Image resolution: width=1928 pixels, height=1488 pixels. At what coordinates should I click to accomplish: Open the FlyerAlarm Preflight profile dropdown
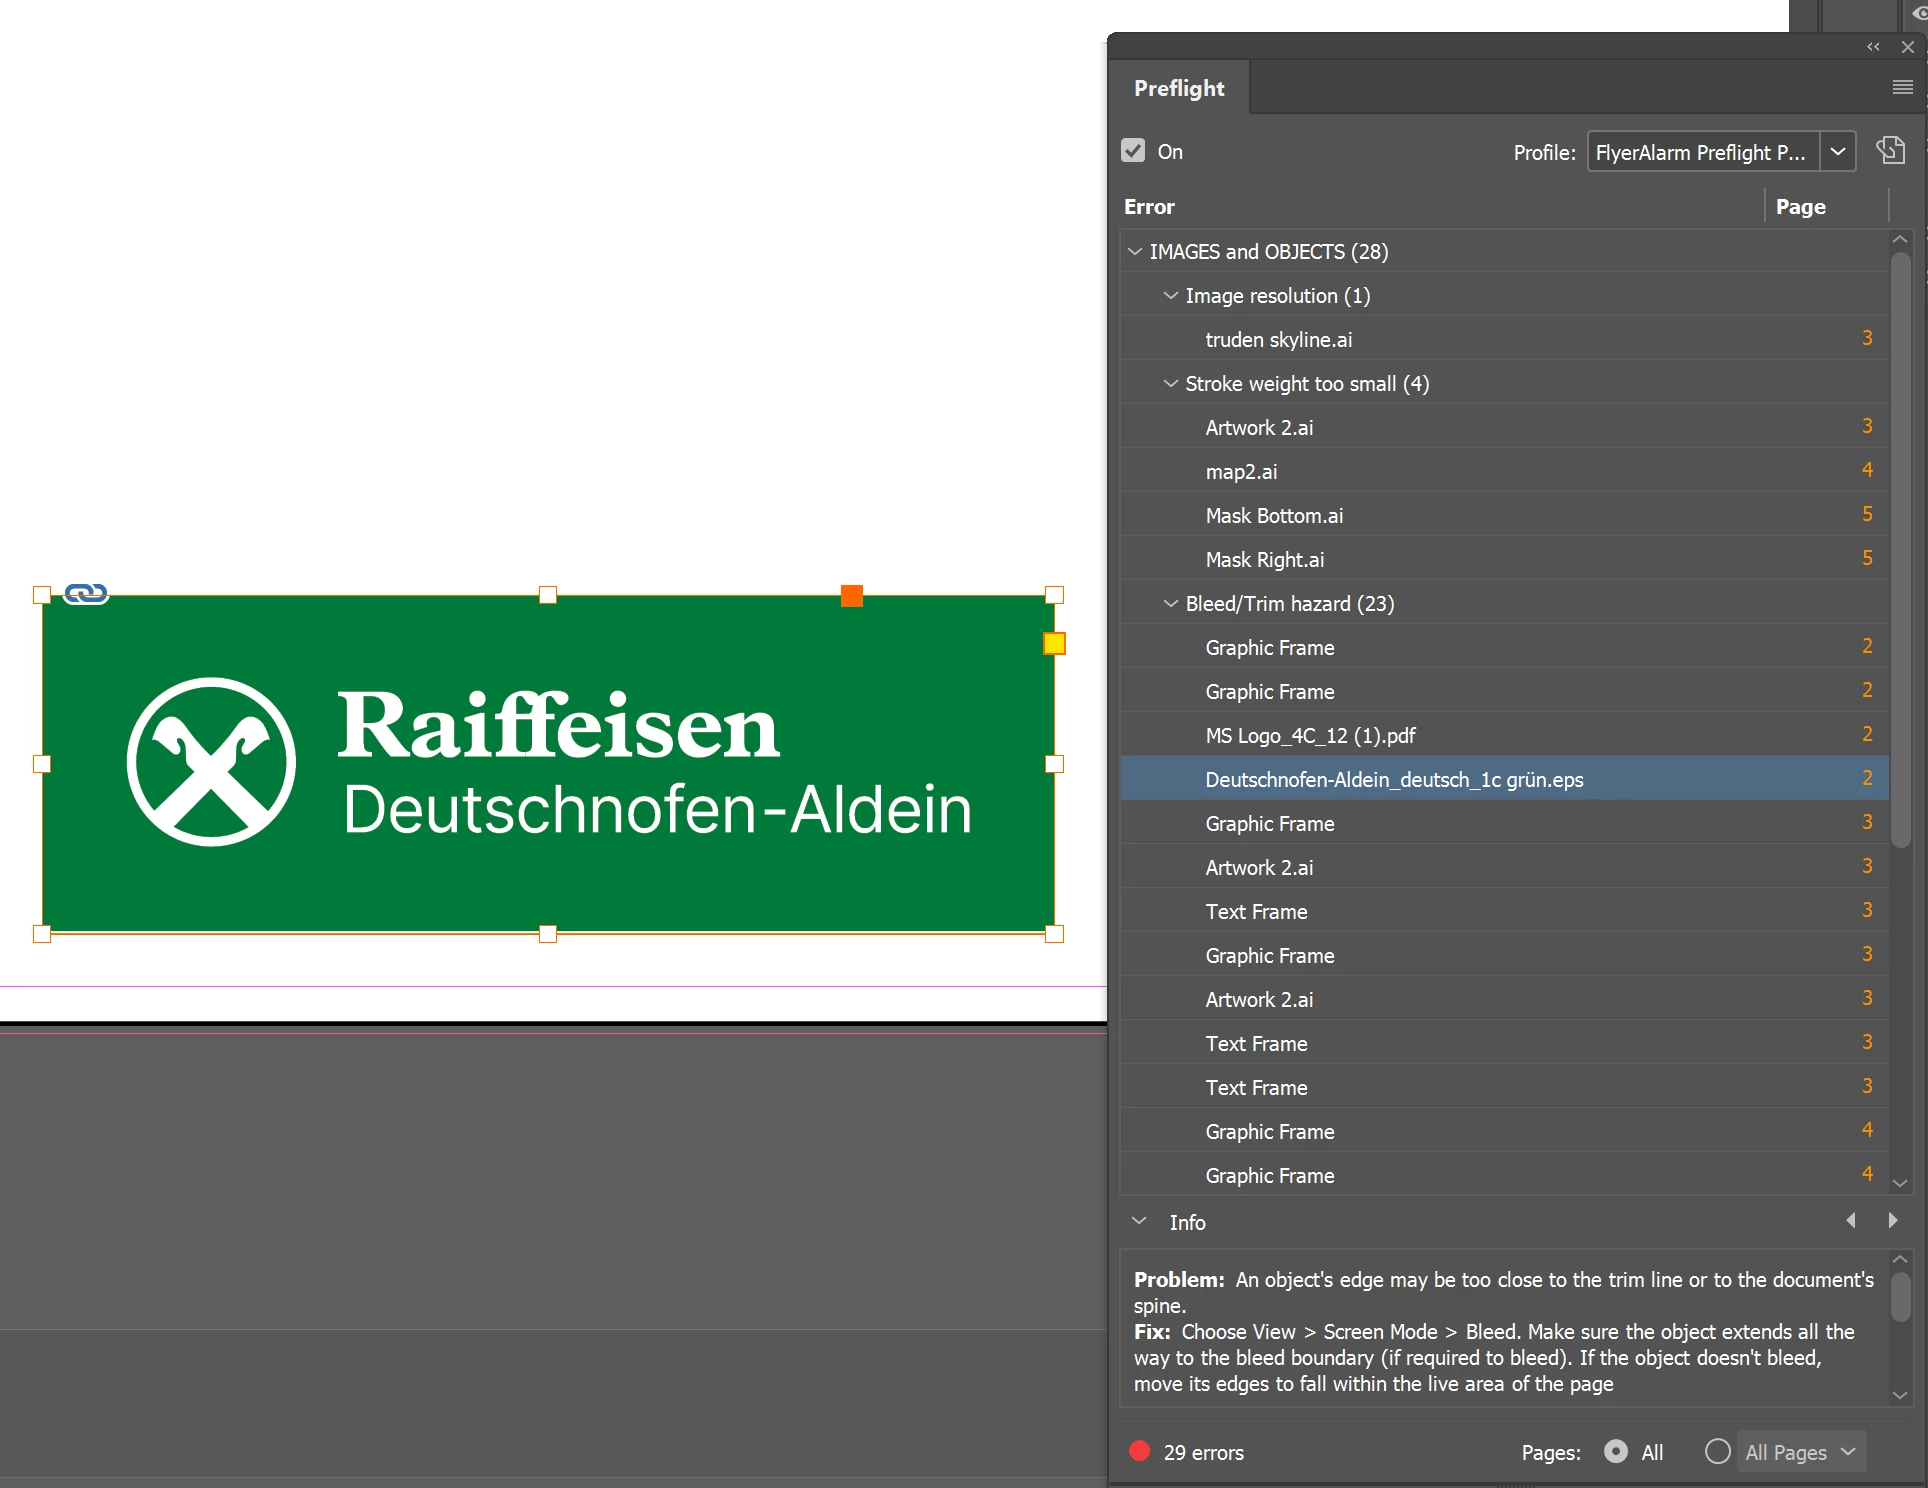click(x=1837, y=152)
